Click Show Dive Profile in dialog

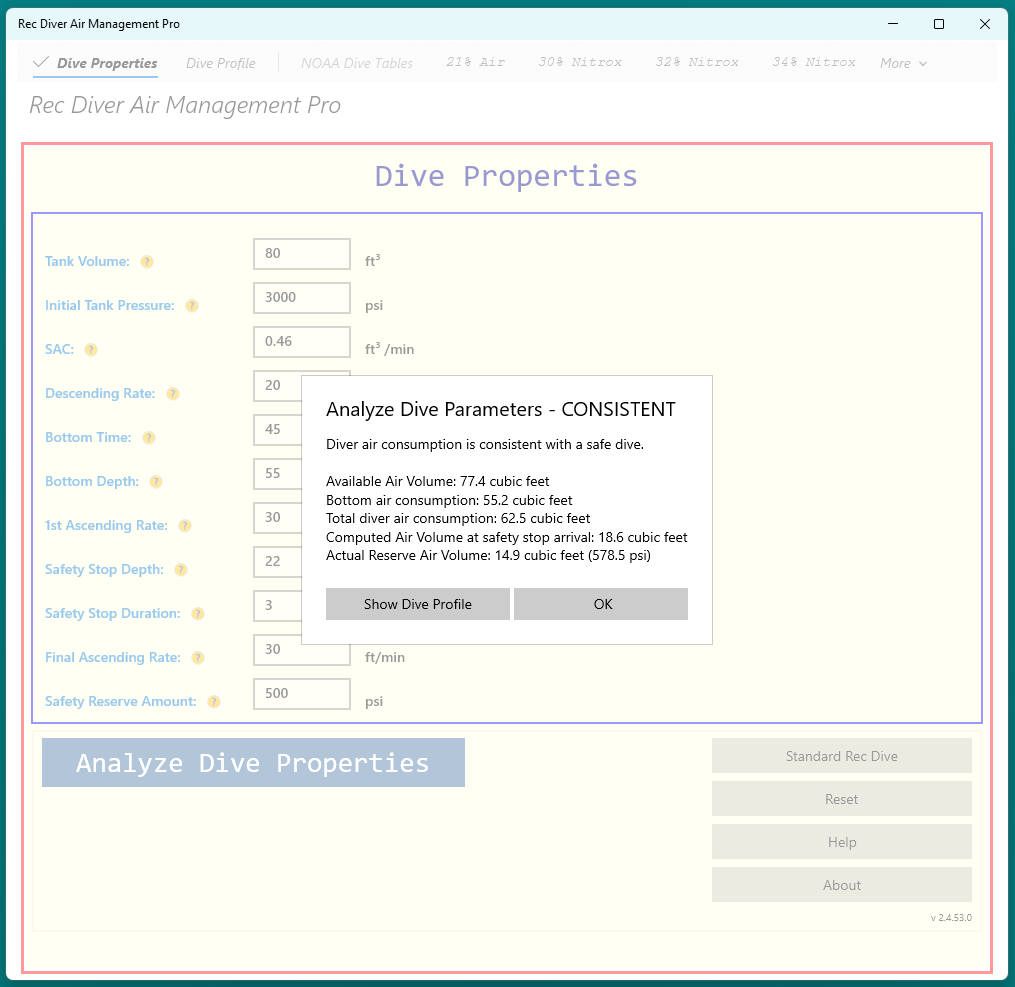pyautogui.click(x=418, y=604)
